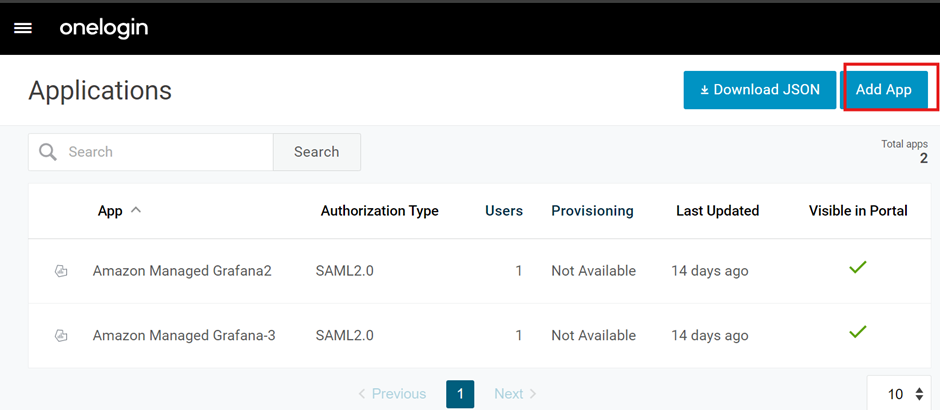This screenshot has height=410, width=940.
Task: Open the hamburger navigation menu
Action: pos(23,29)
